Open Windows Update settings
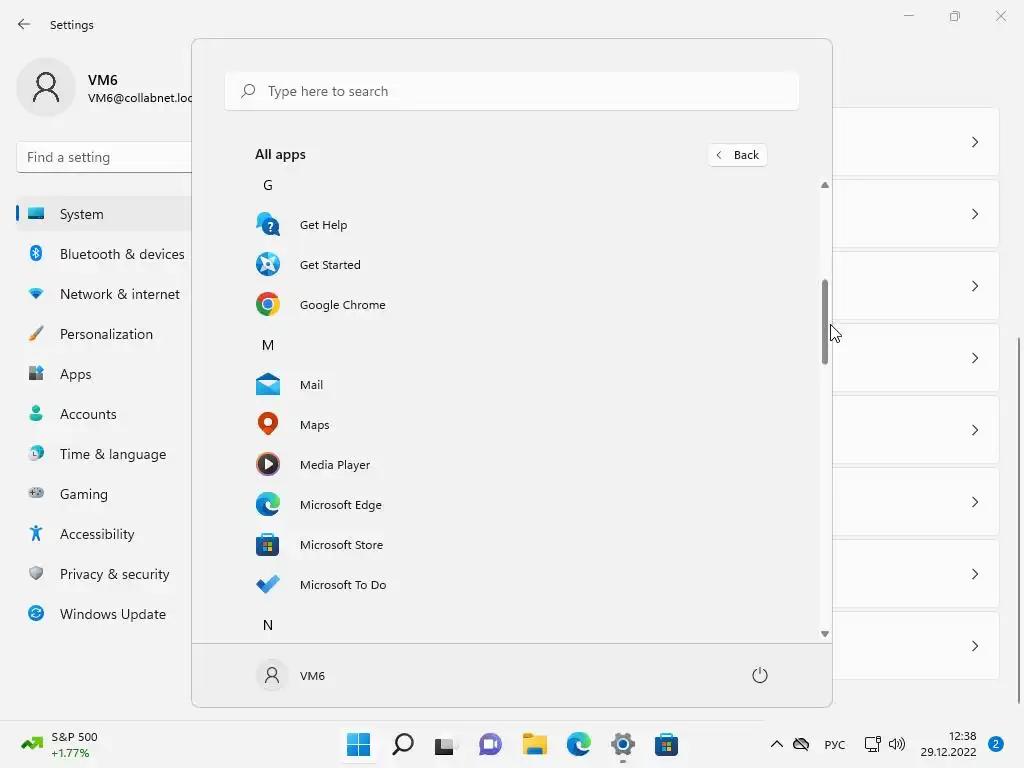Viewport: 1024px width, 768px height. (104, 614)
